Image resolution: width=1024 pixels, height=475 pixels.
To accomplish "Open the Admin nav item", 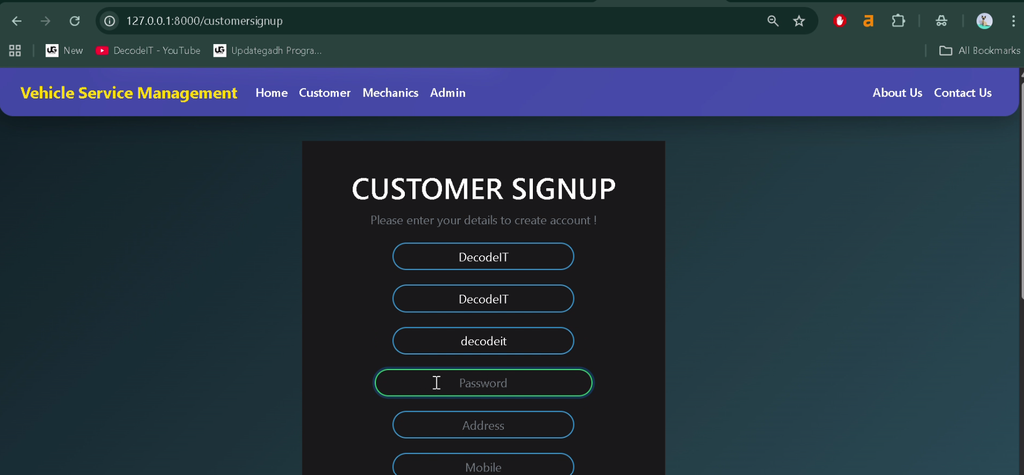I will 448,93.
